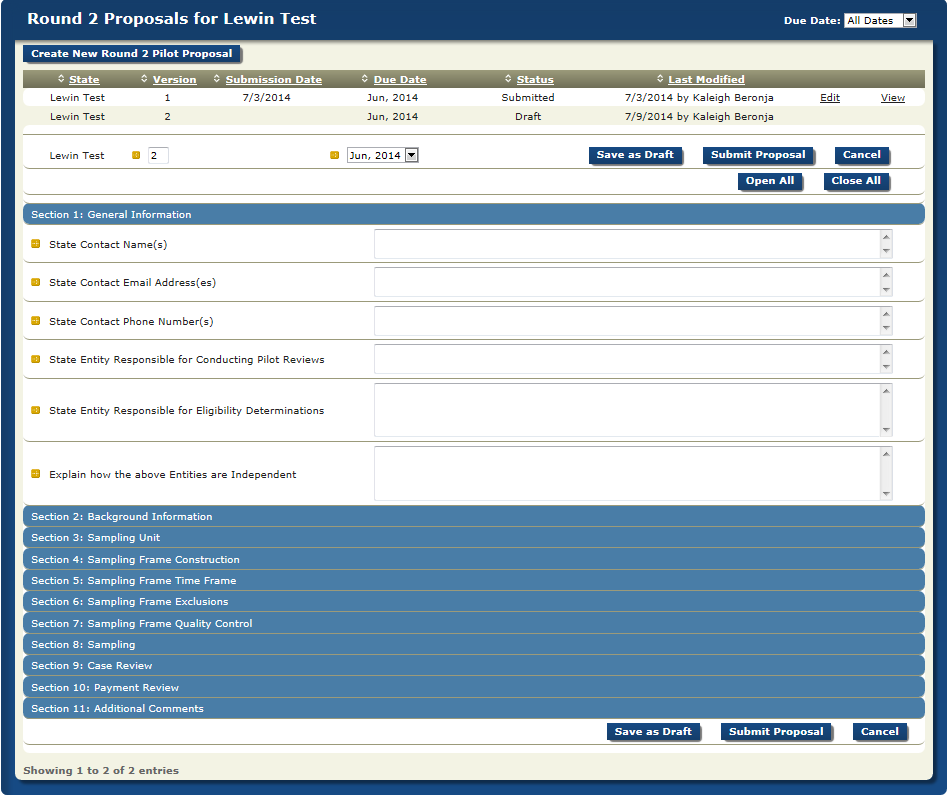Expand Section 5: Sampling Frame Time Frame
947x795 pixels.
[x=474, y=581]
